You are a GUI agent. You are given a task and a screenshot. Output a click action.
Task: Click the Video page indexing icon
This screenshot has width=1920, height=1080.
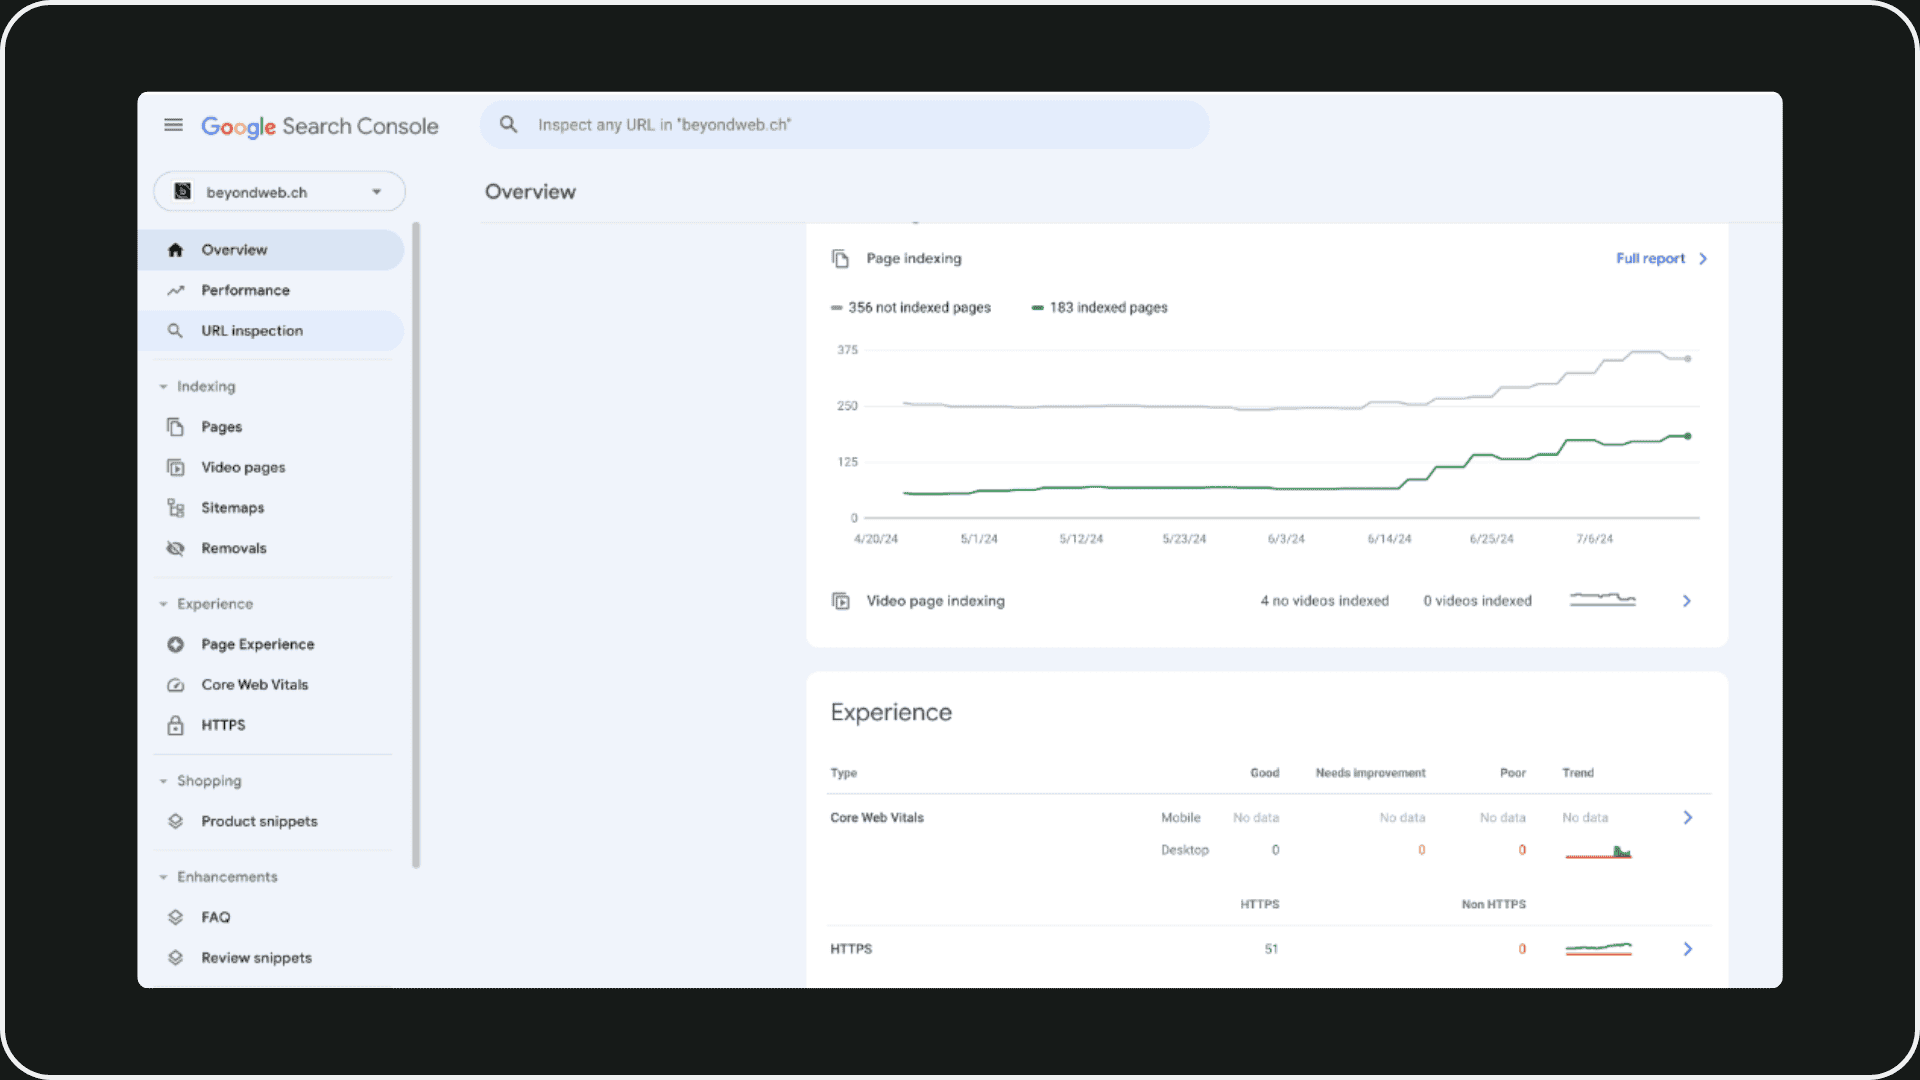(x=841, y=601)
